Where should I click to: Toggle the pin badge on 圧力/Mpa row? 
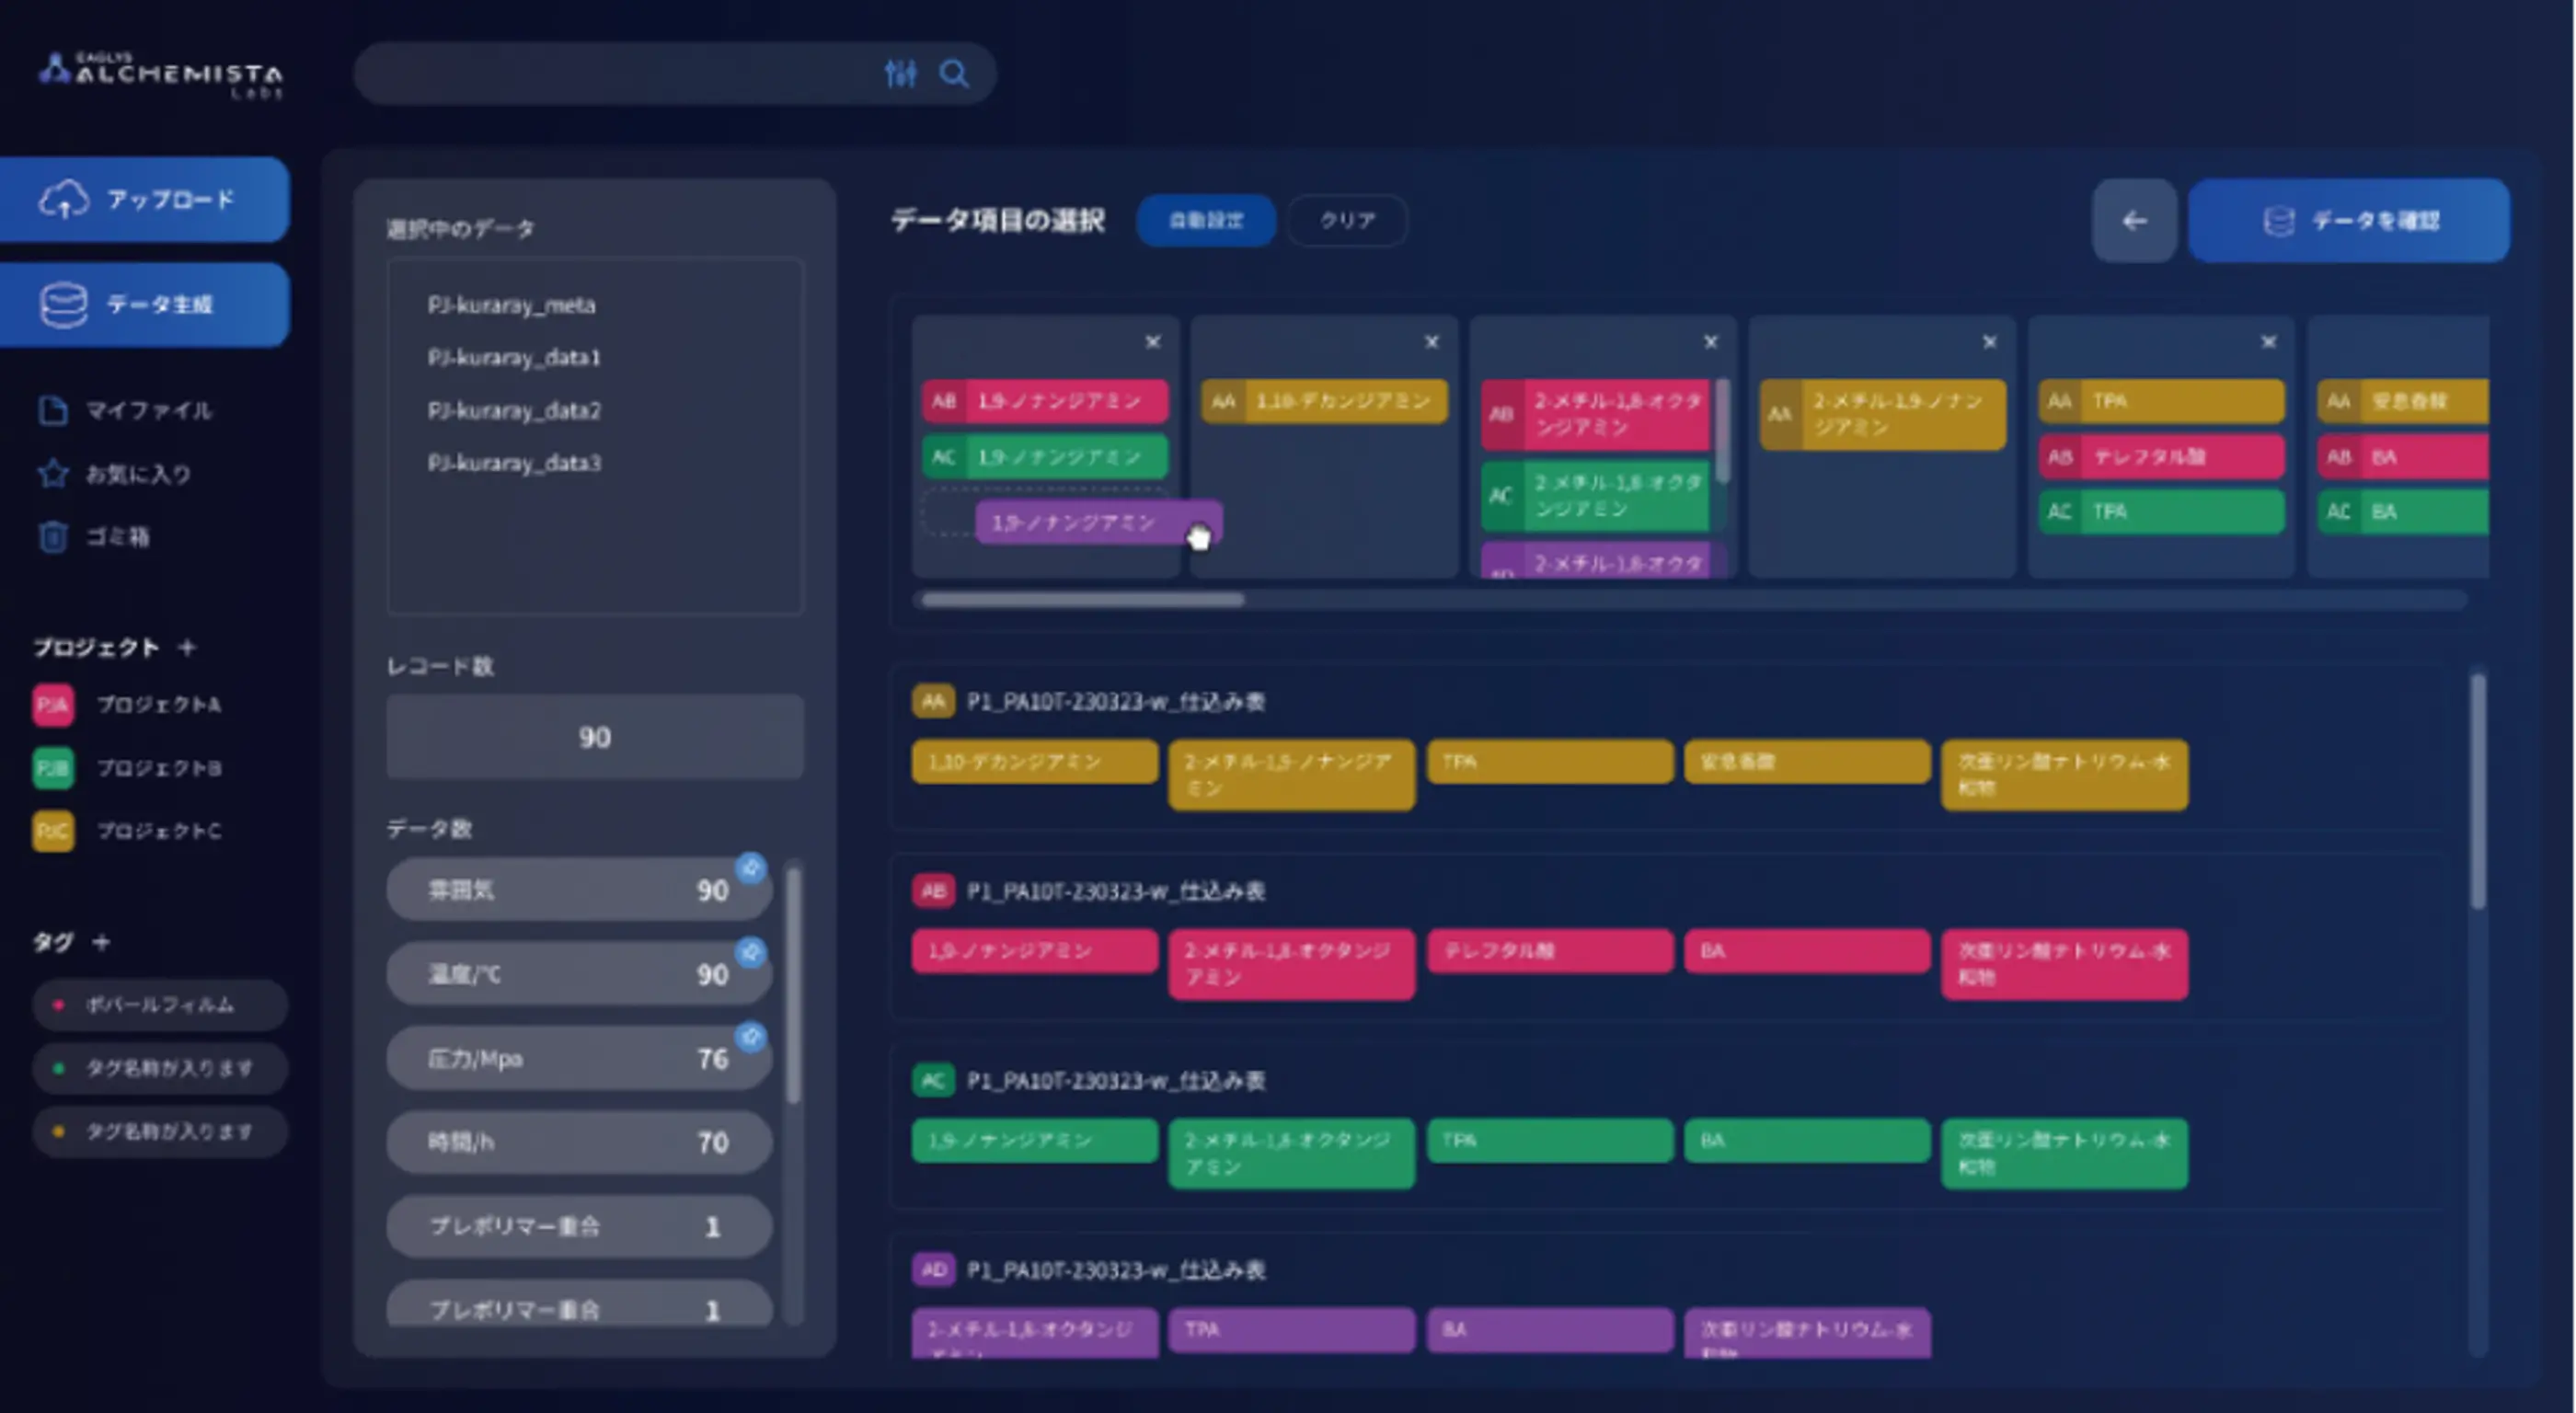click(751, 1037)
